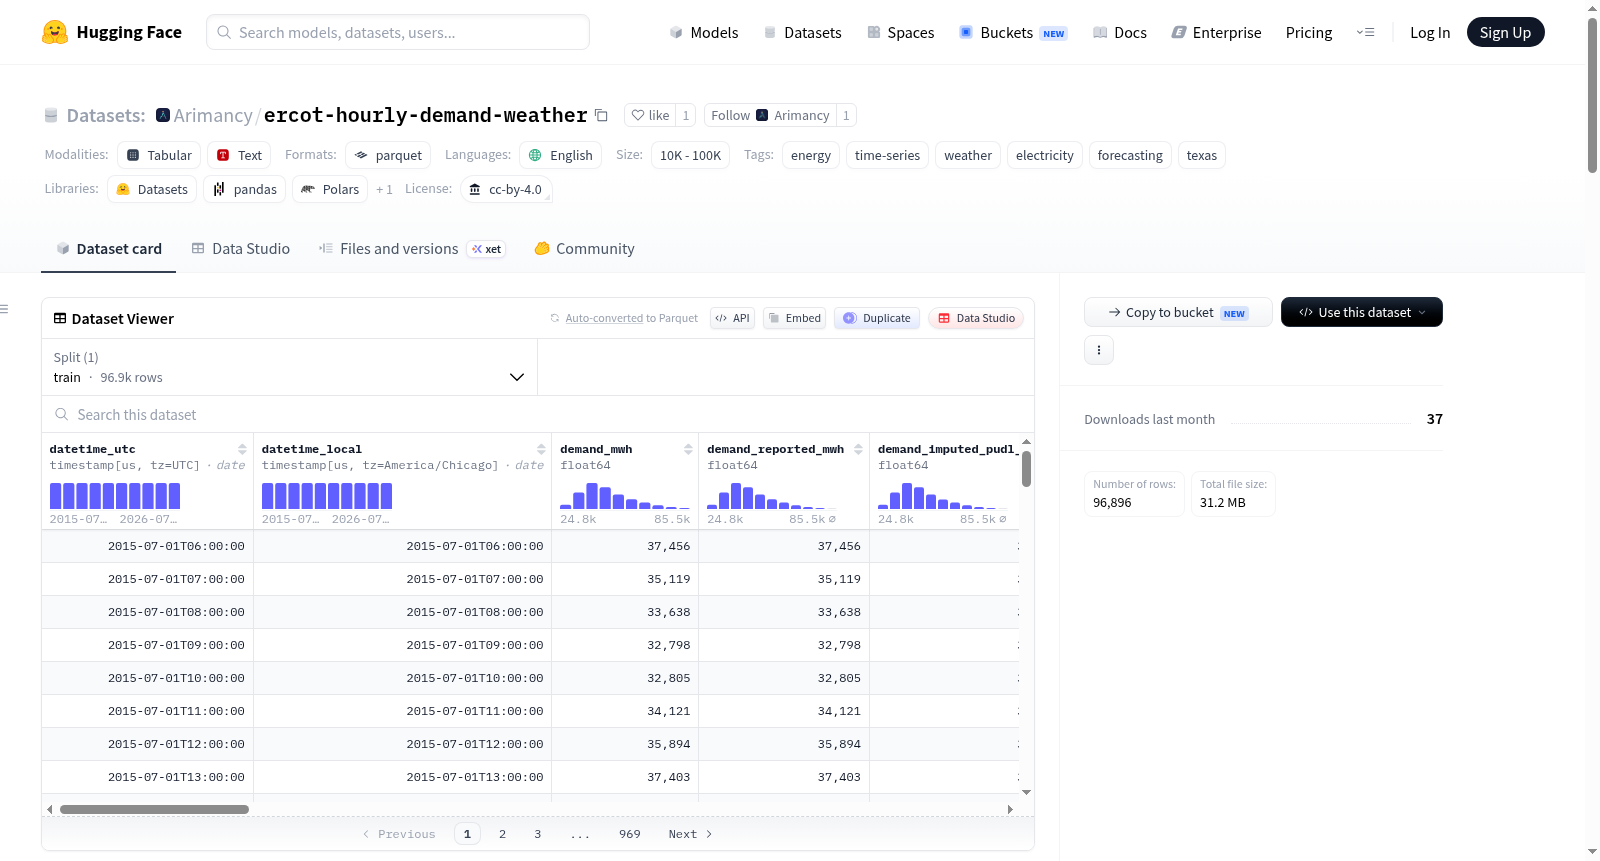Like this dataset

pyautogui.click(x=650, y=115)
